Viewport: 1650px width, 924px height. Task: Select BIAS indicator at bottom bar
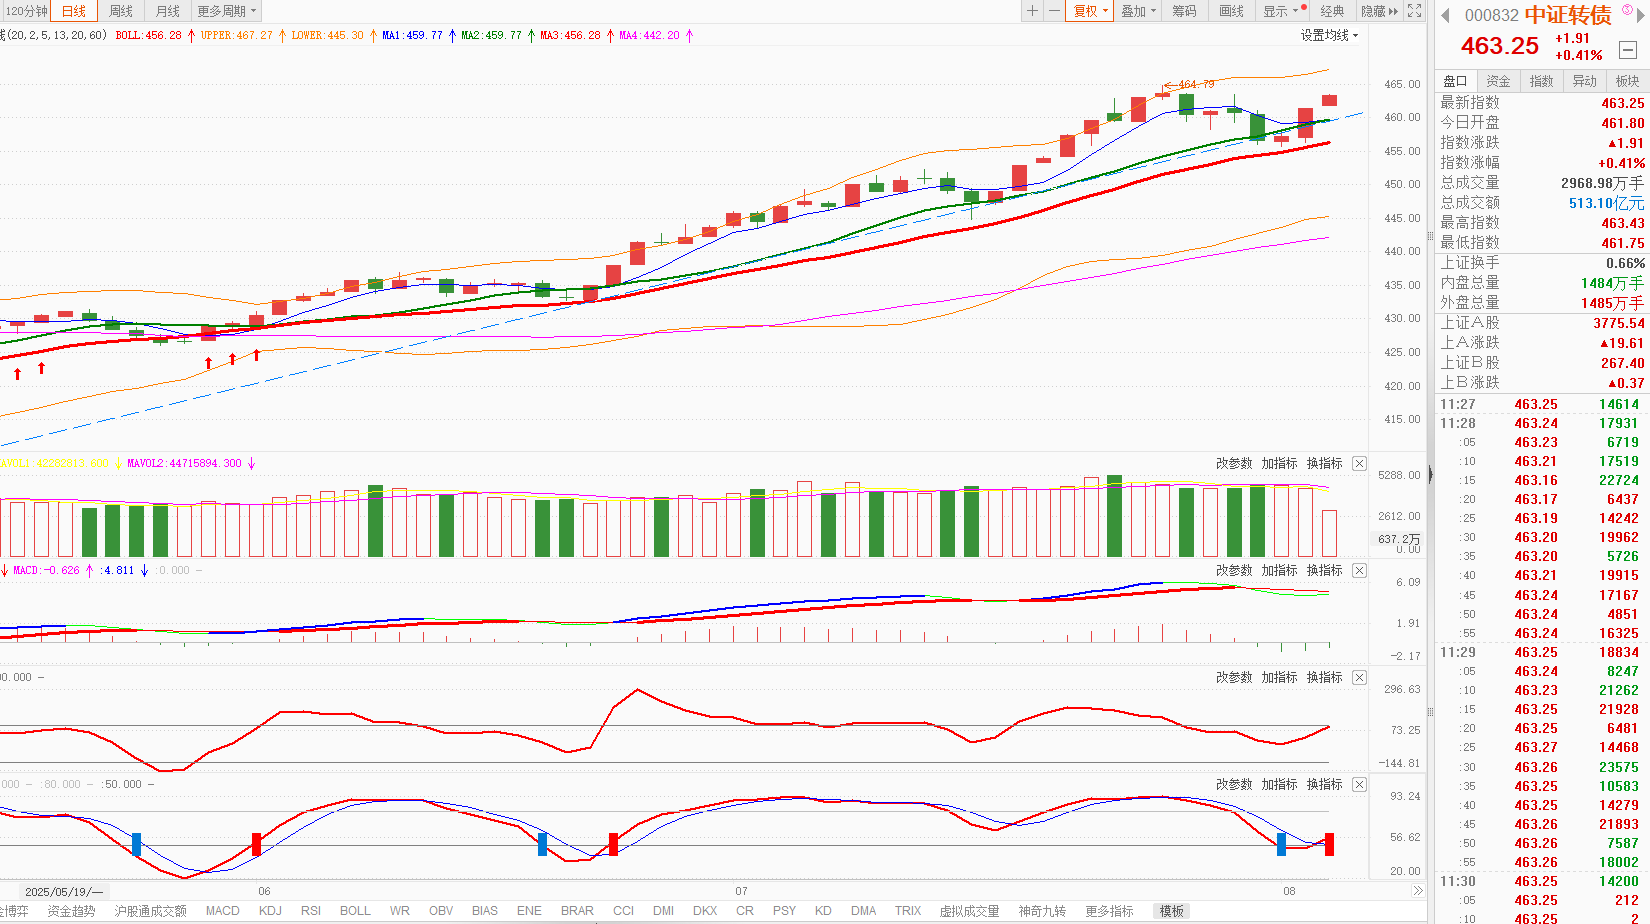(485, 911)
